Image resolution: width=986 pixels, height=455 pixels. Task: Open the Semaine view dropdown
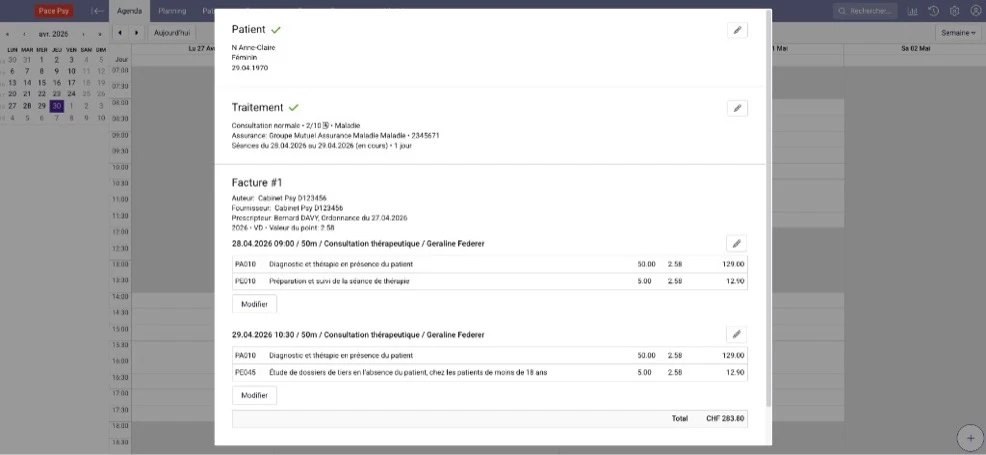[x=958, y=33]
